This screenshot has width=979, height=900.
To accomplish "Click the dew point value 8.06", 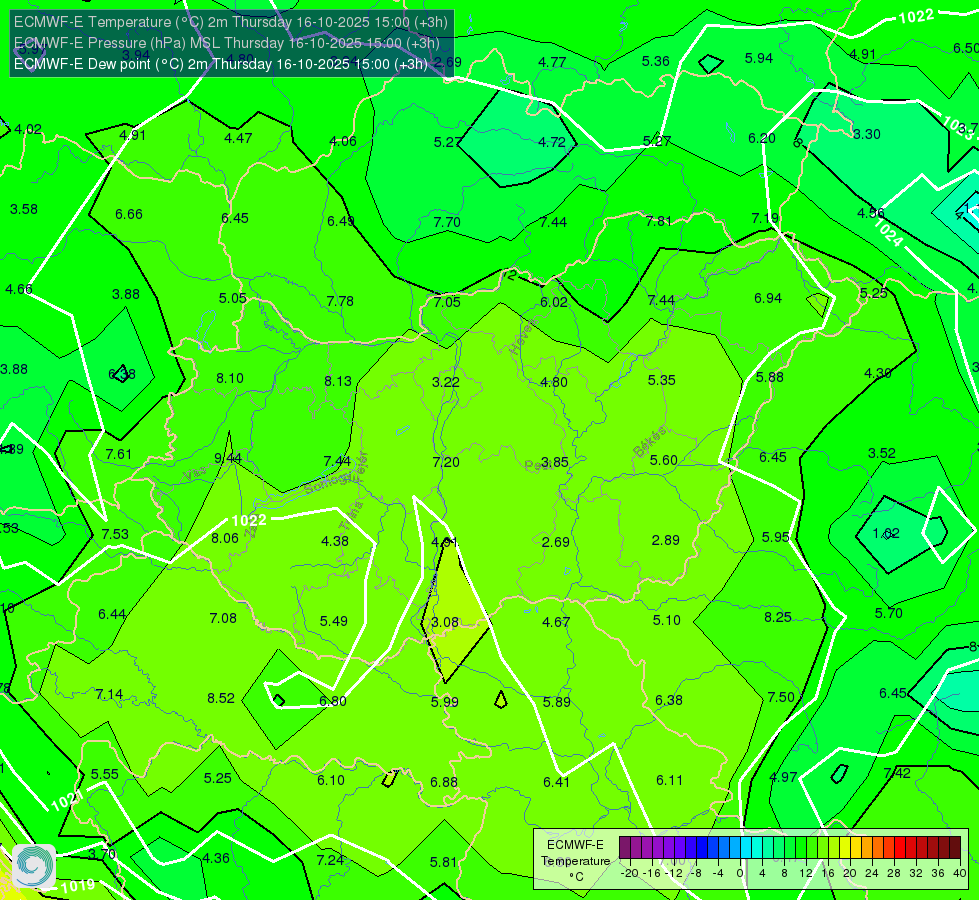I will coord(225,538).
